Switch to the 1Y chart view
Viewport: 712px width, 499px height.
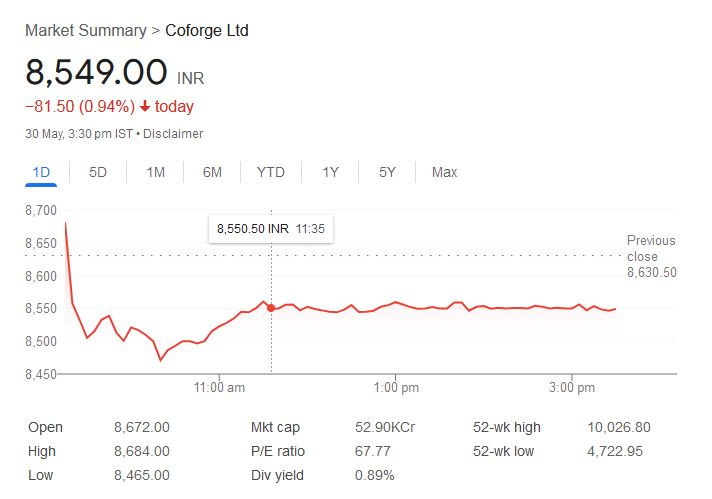click(x=330, y=172)
